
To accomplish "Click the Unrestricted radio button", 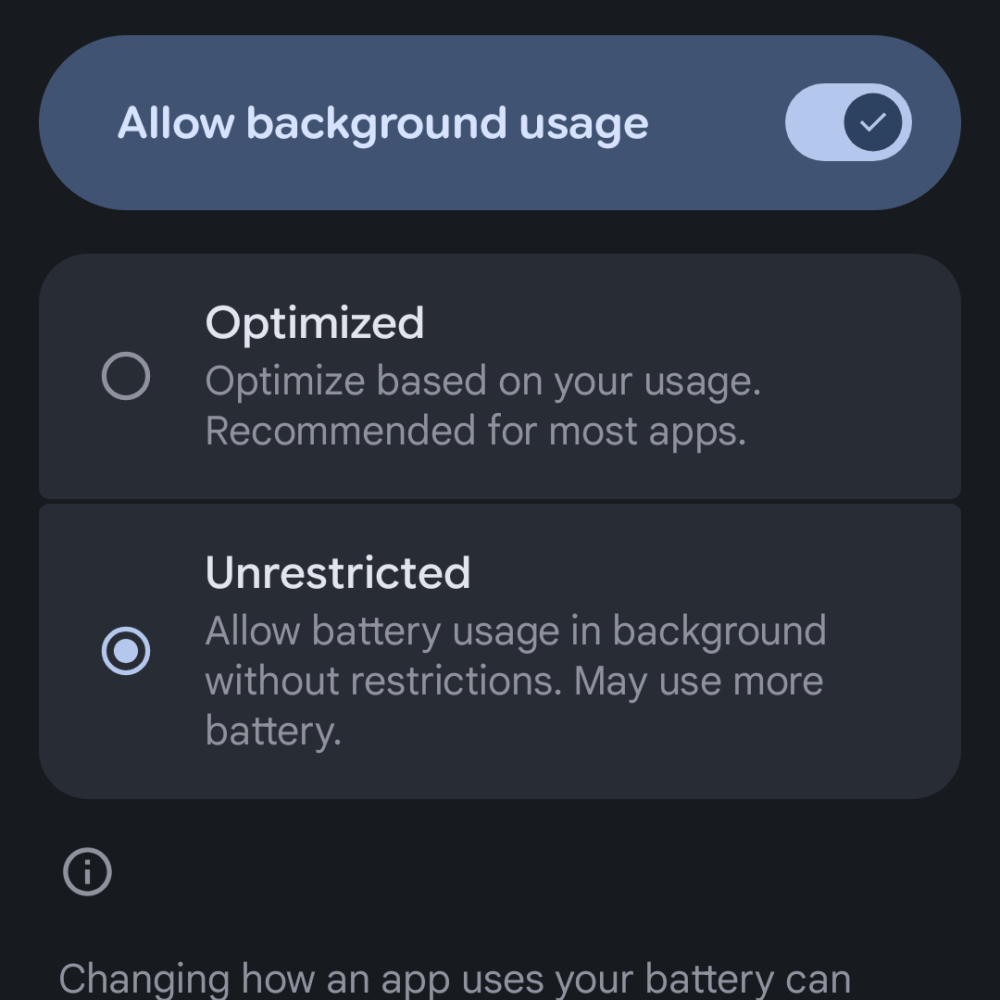I will 126,652.
